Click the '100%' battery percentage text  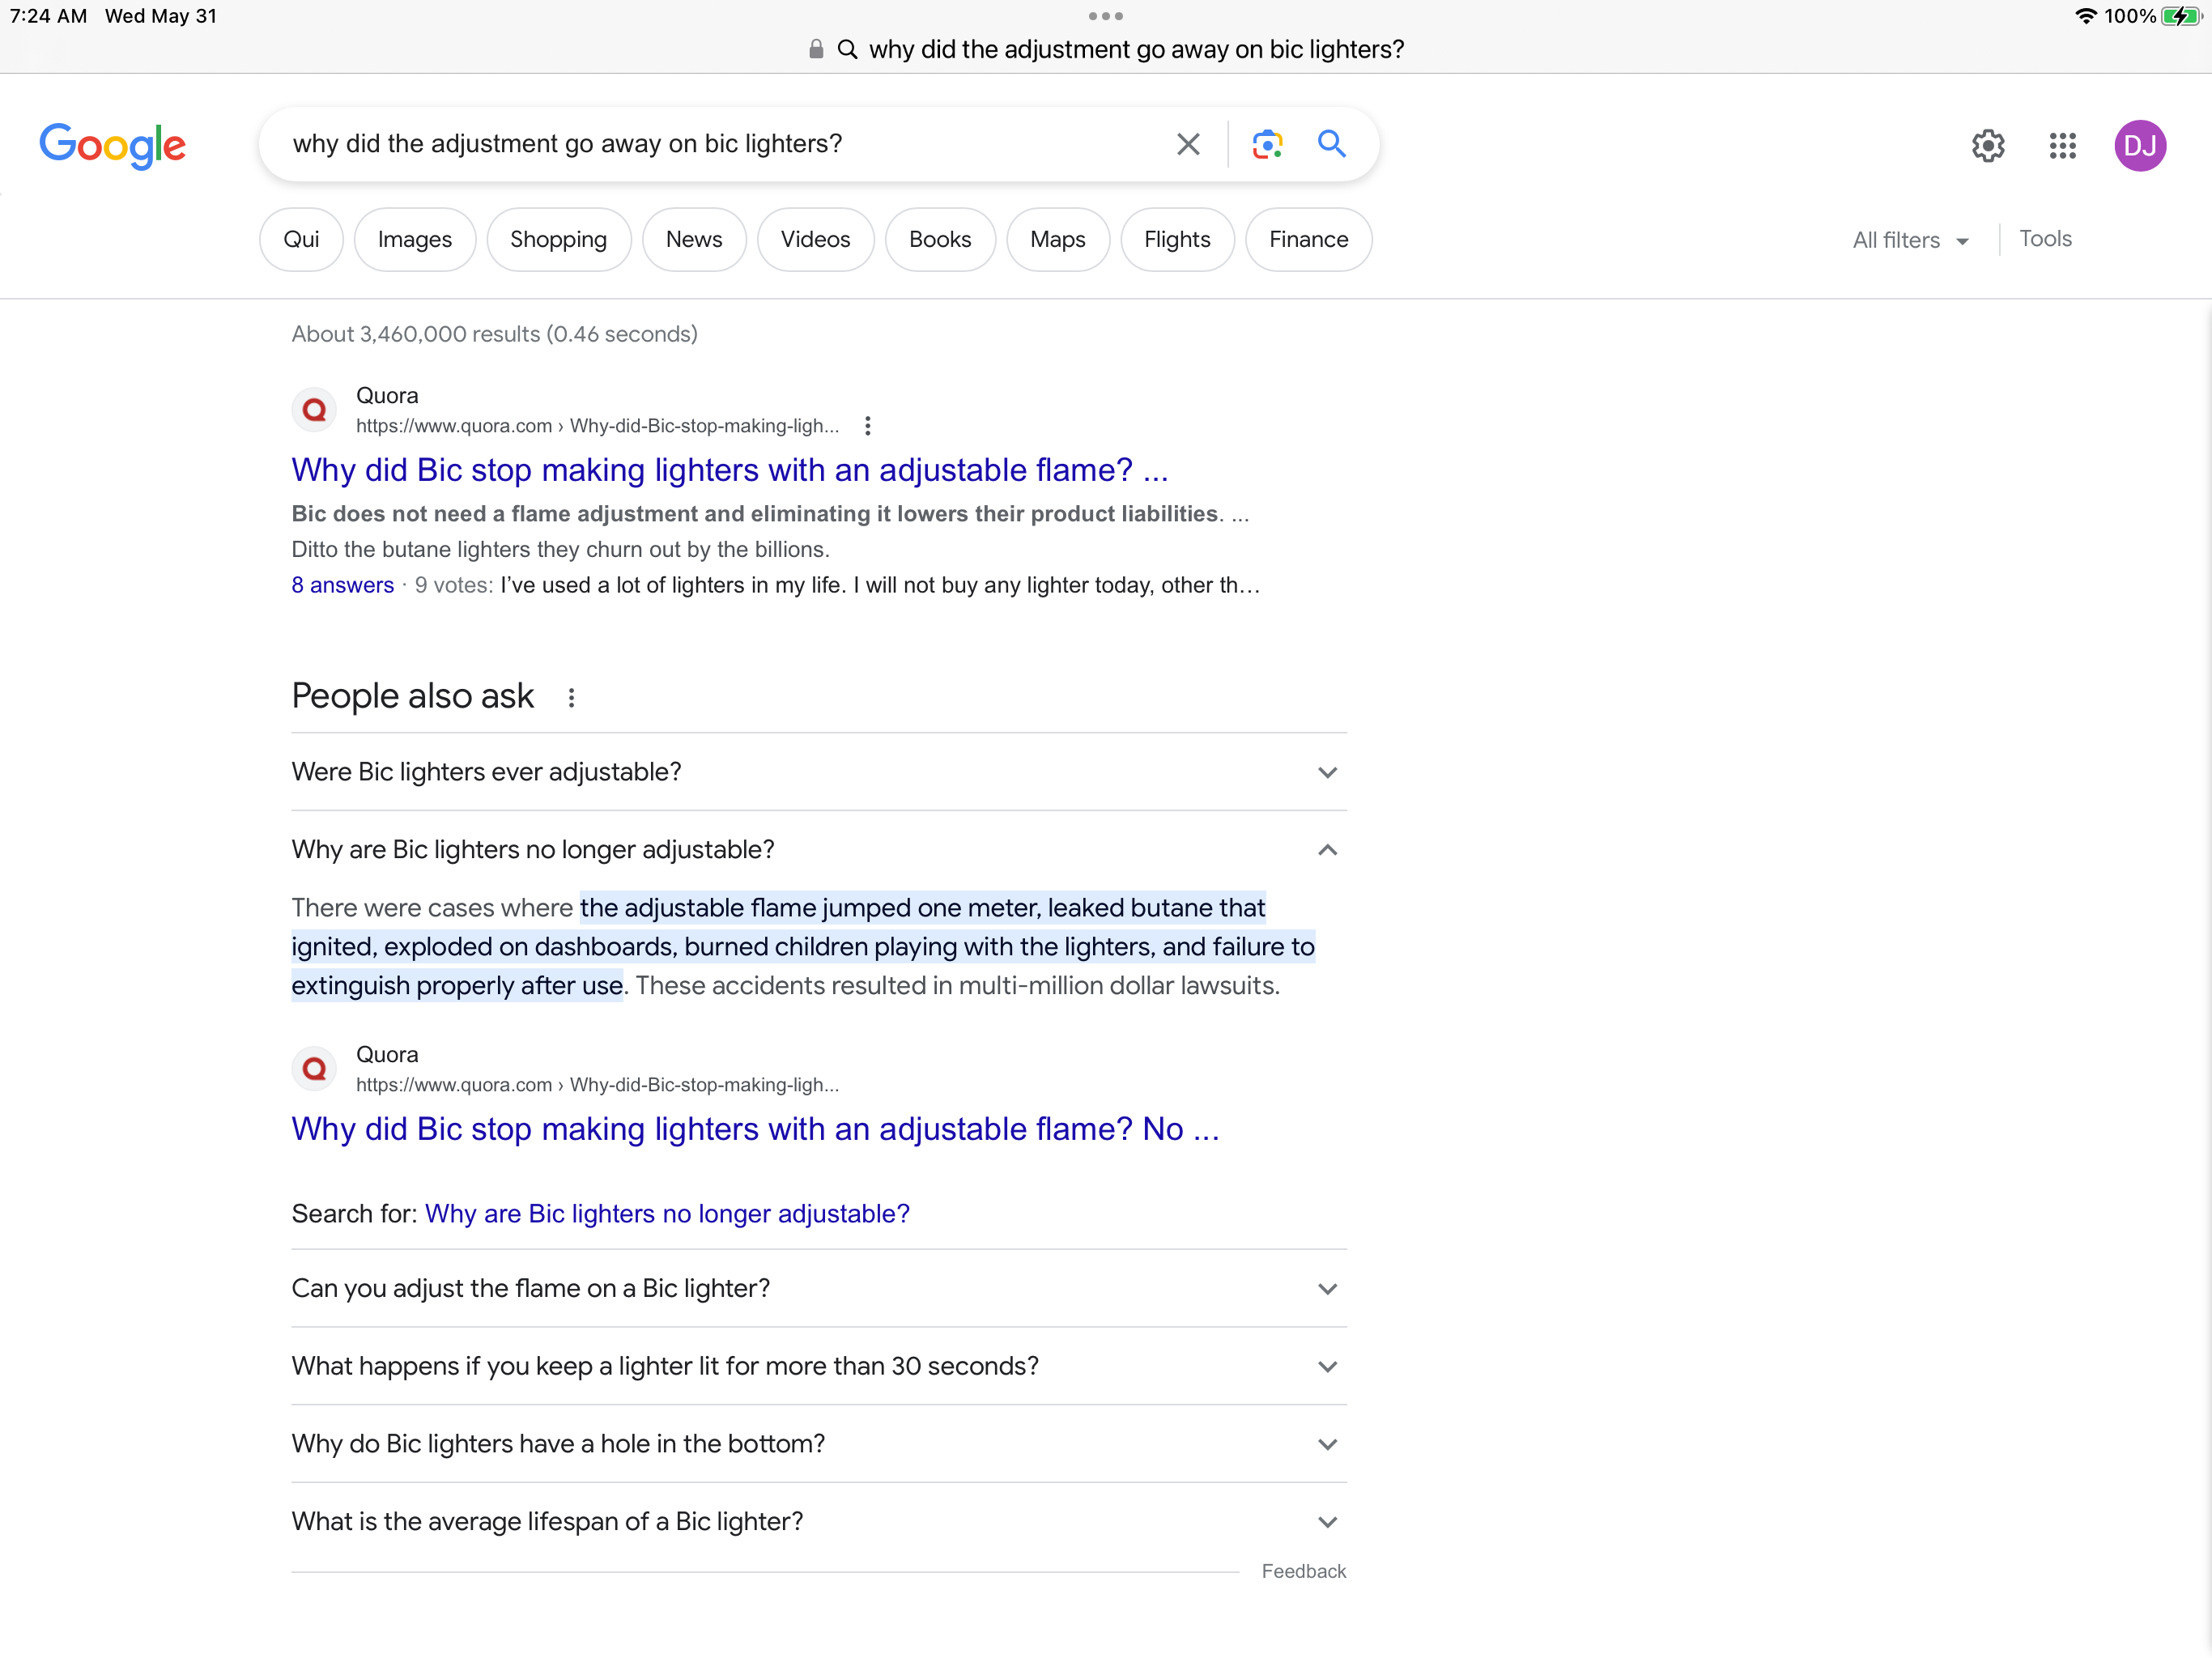pyautogui.click(x=2129, y=16)
